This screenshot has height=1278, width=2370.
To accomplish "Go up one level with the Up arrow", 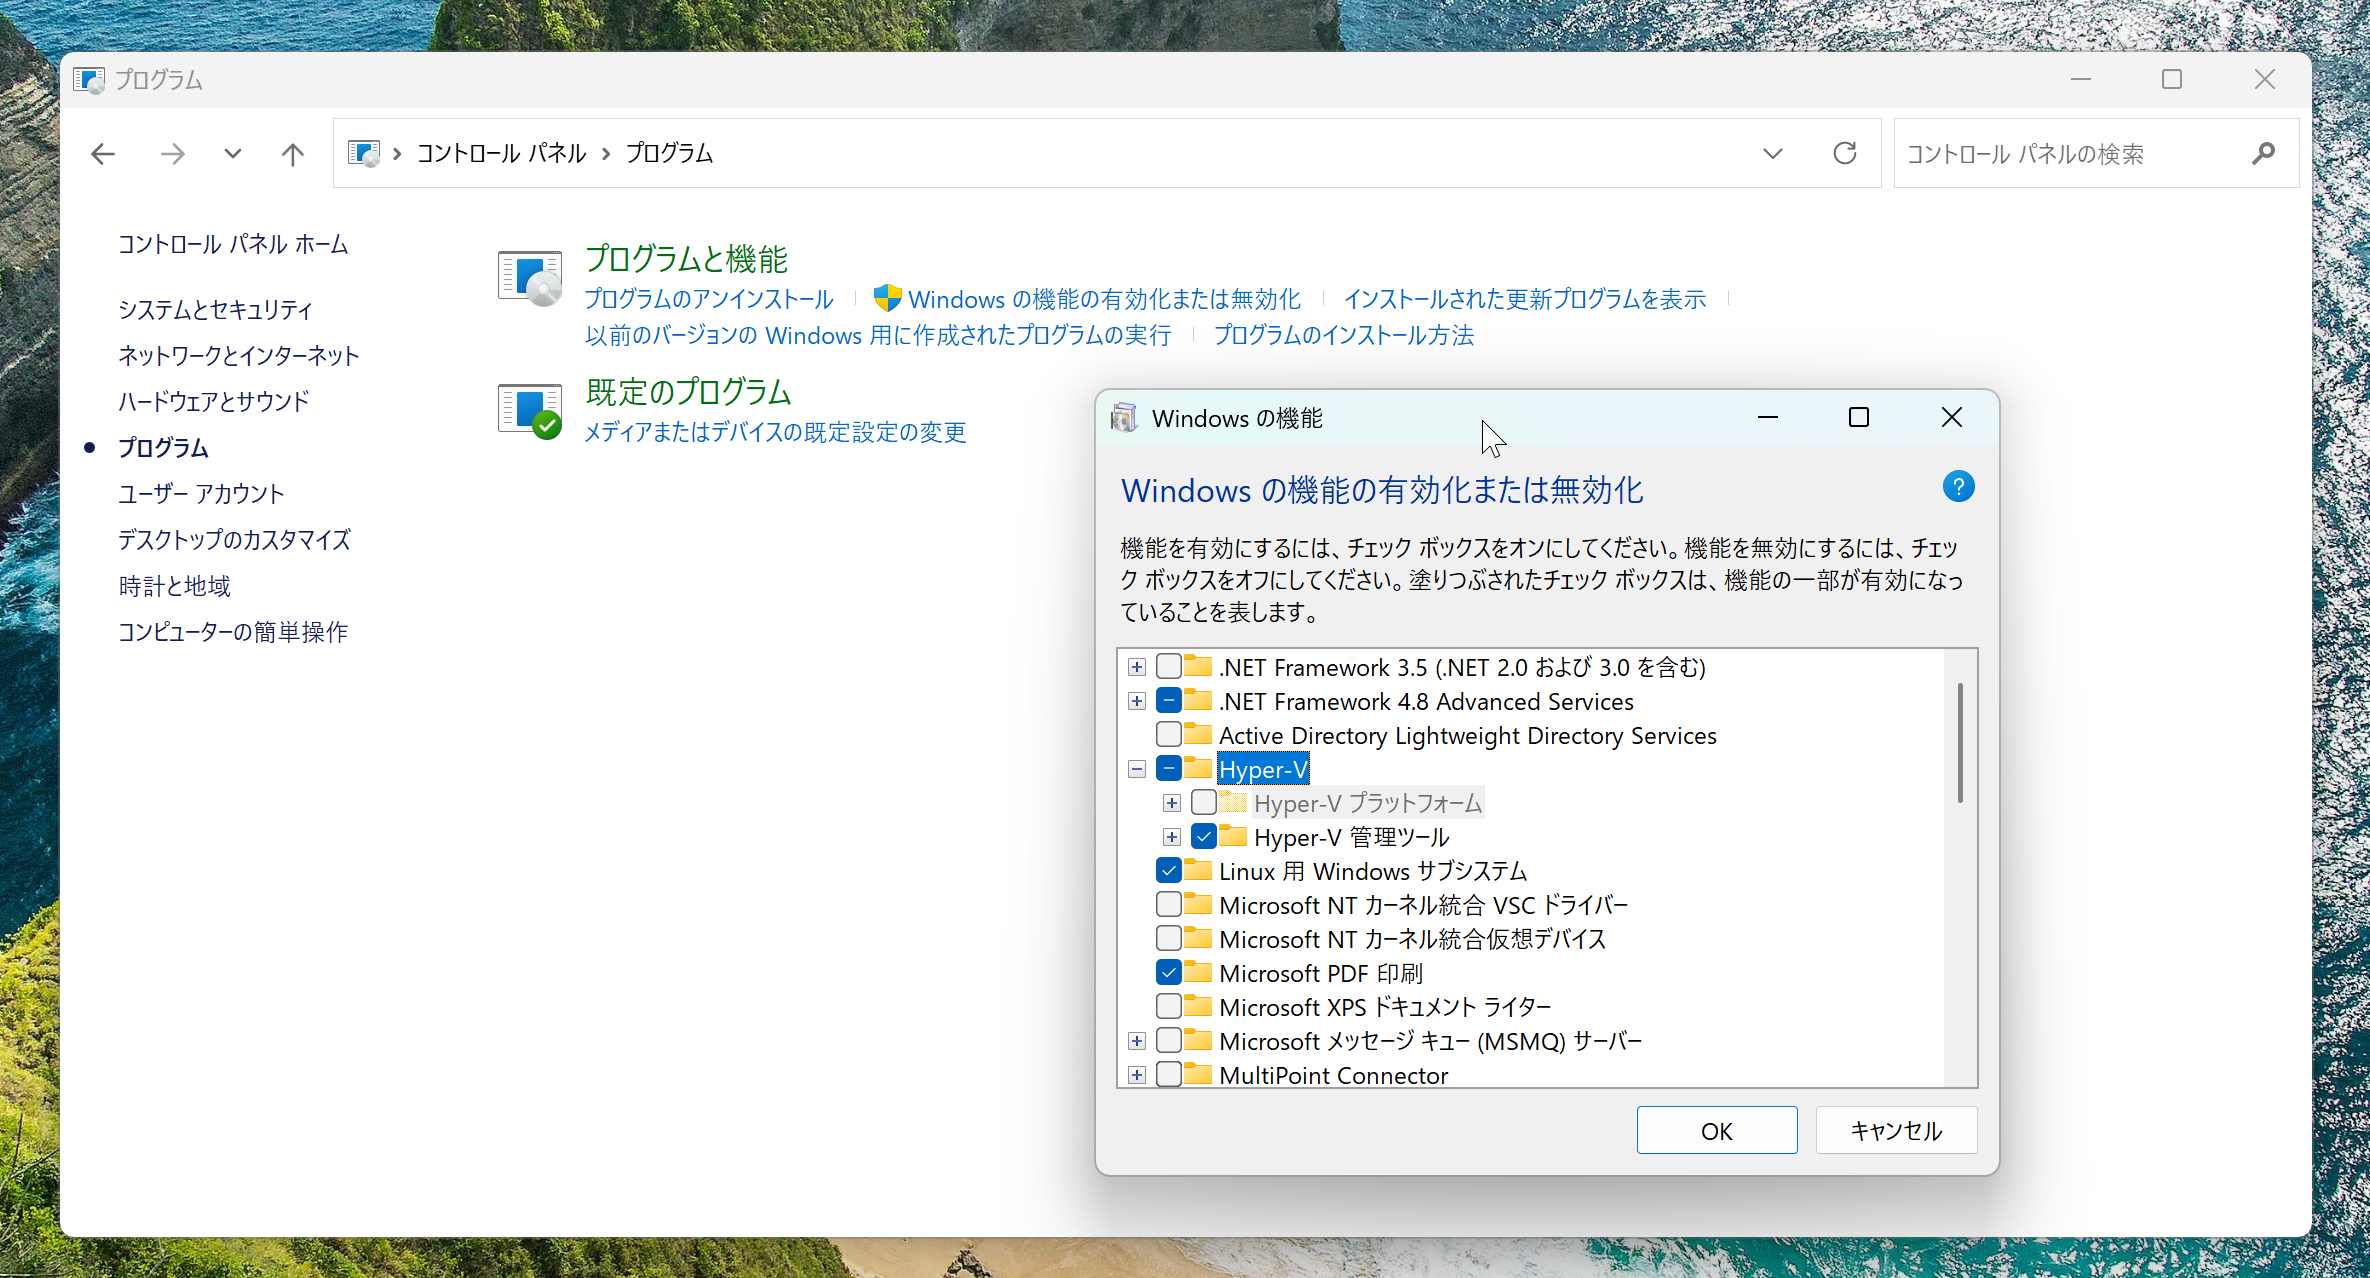I will tap(292, 154).
